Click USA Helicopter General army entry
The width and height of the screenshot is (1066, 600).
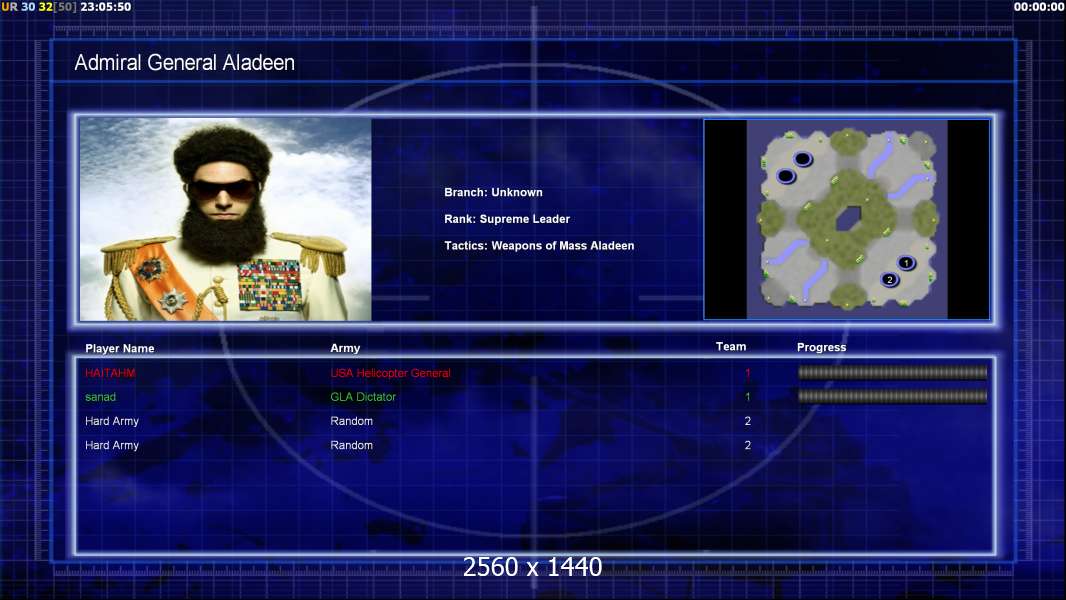pos(390,373)
